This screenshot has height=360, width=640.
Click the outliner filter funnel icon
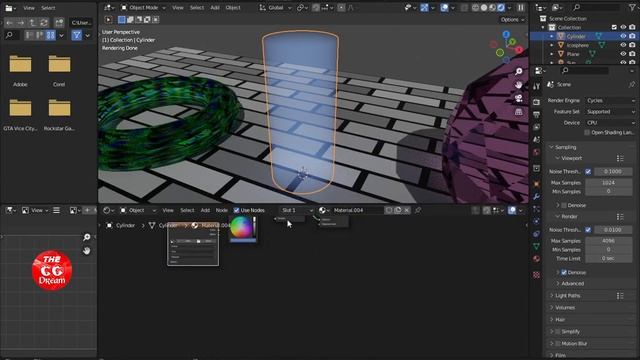(x=632, y=8)
